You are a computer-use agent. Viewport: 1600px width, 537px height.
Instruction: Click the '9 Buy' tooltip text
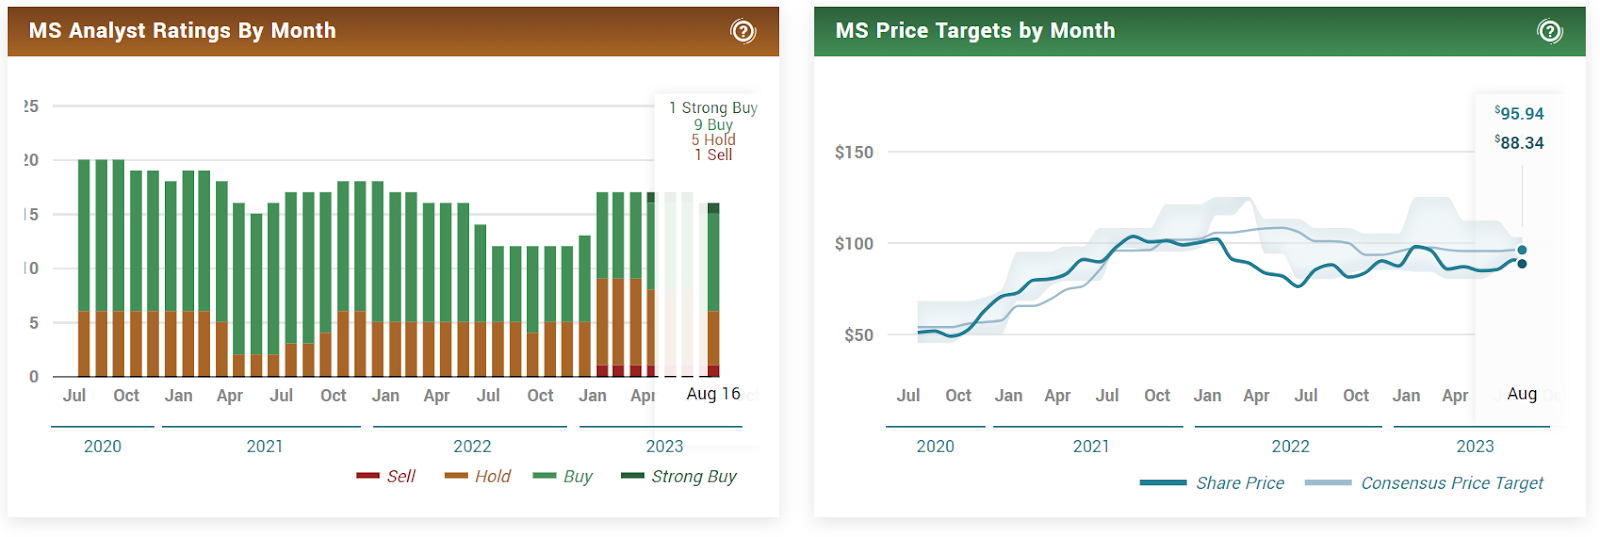pos(713,124)
